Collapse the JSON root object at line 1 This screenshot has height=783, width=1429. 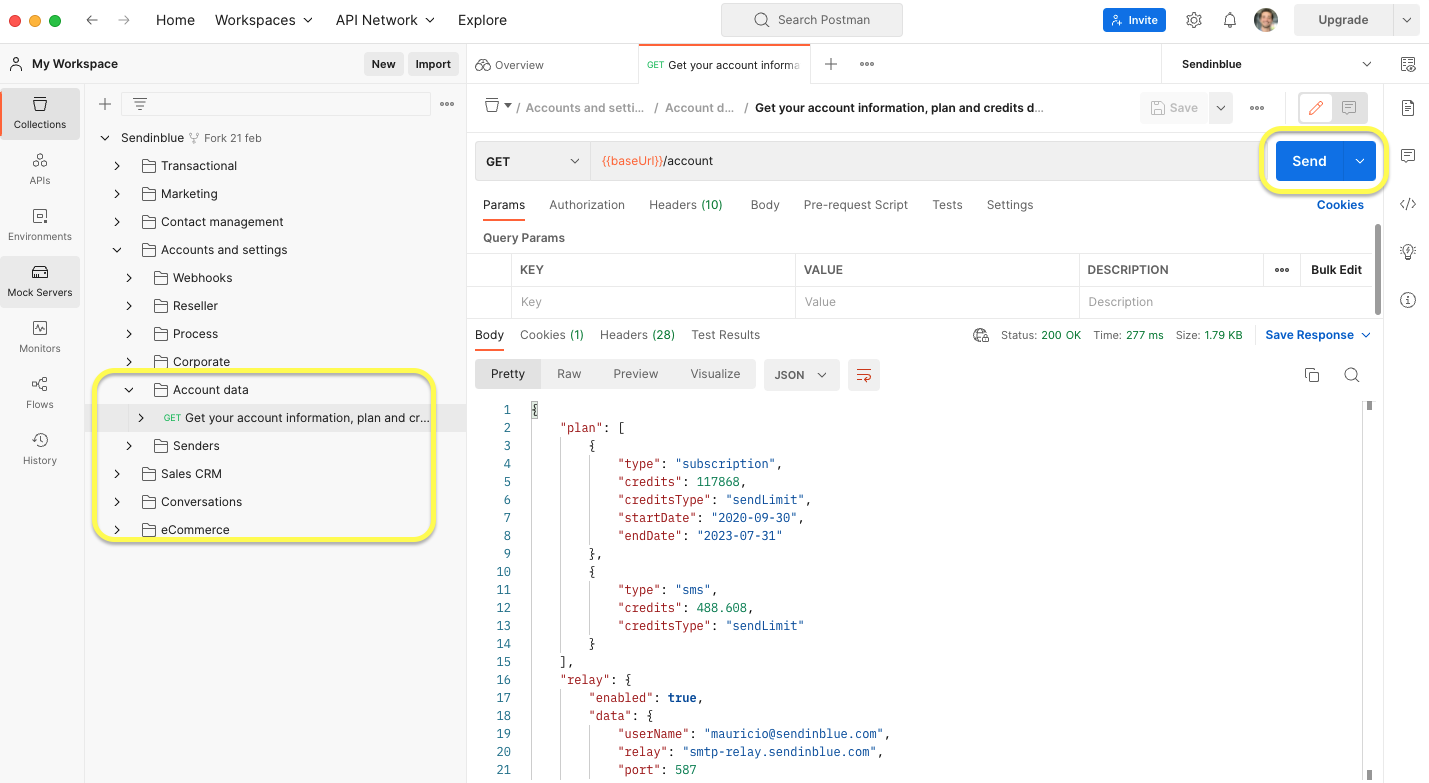pyautogui.click(x=534, y=409)
